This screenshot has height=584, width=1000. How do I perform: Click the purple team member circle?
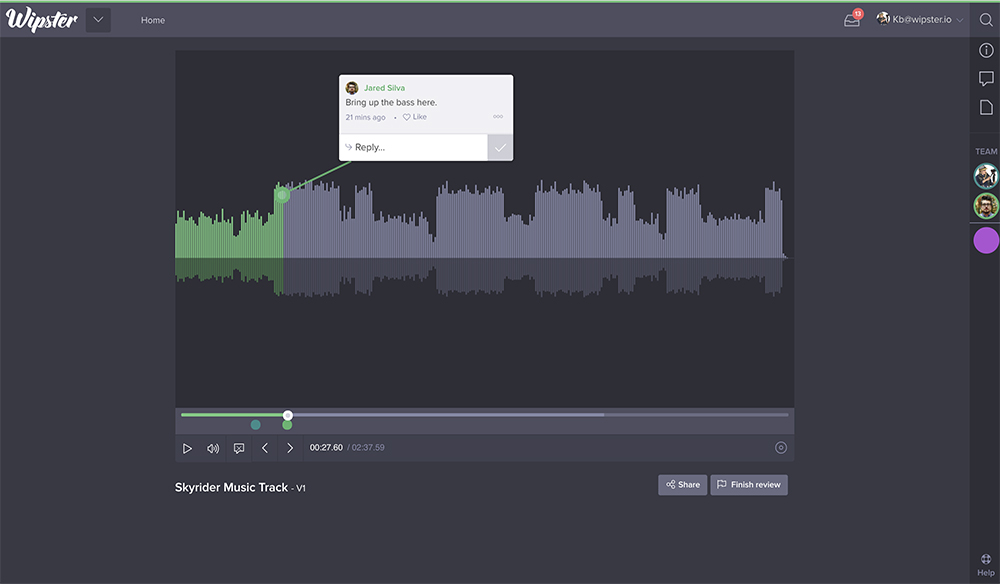[987, 240]
